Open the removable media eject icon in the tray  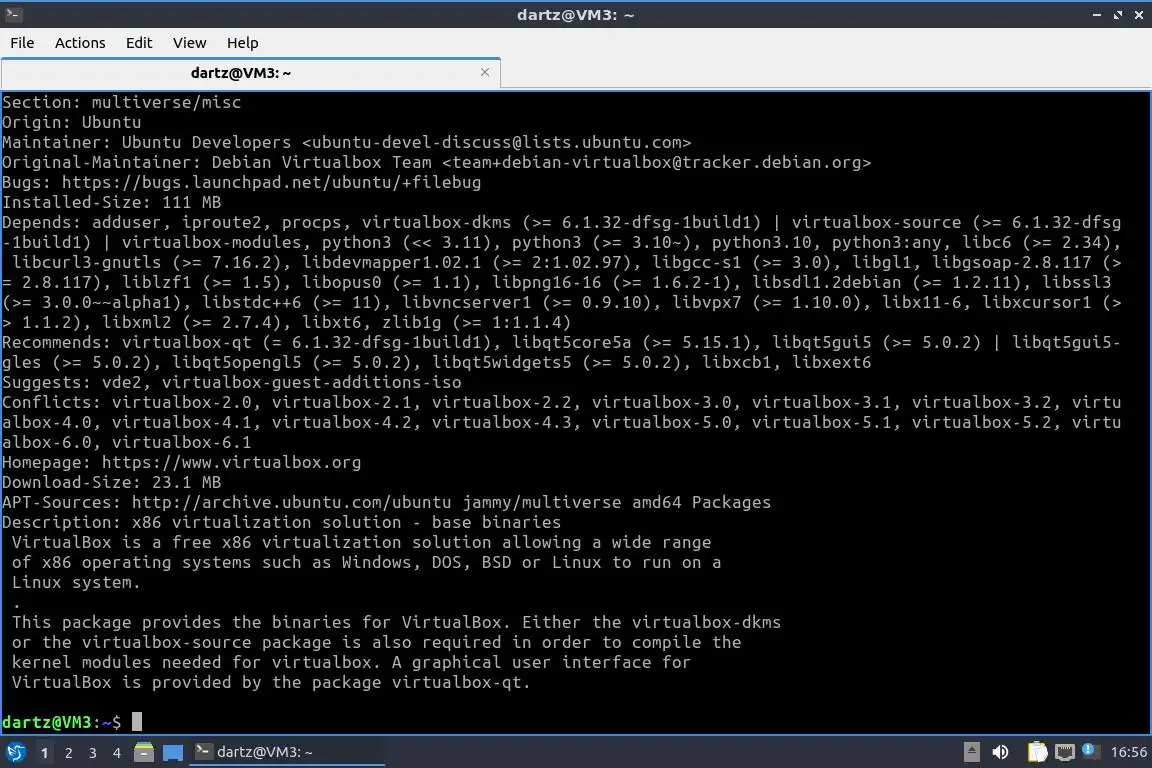point(971,752)
